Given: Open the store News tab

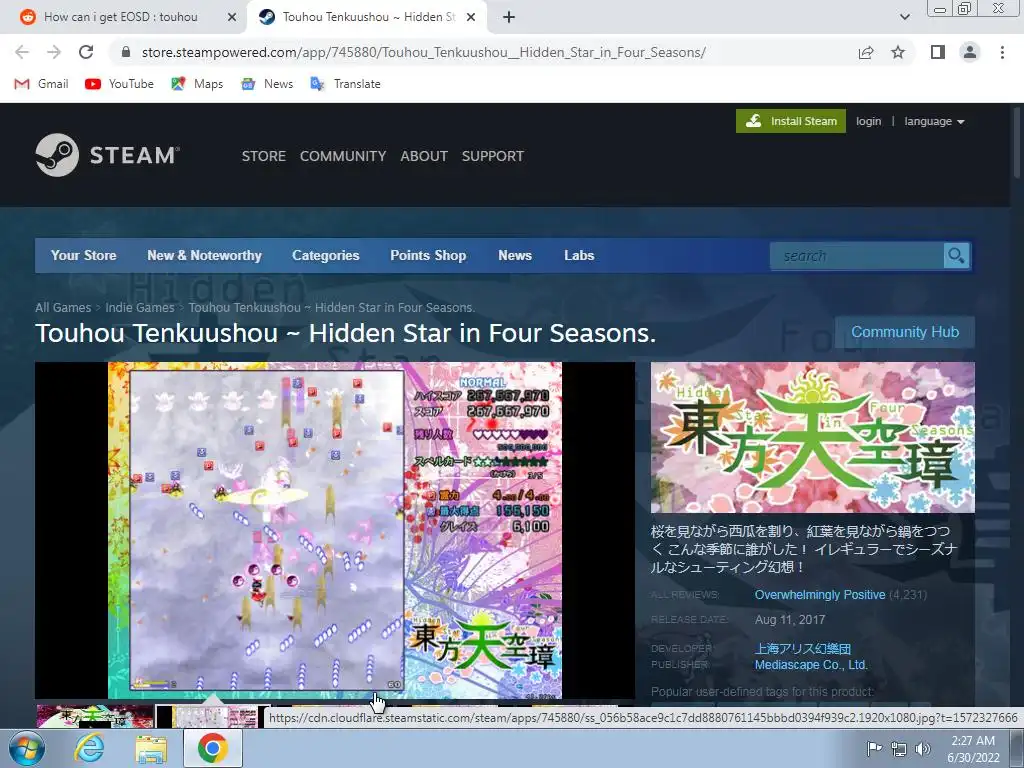Looking at the screenshot, I should pos(515,255).
